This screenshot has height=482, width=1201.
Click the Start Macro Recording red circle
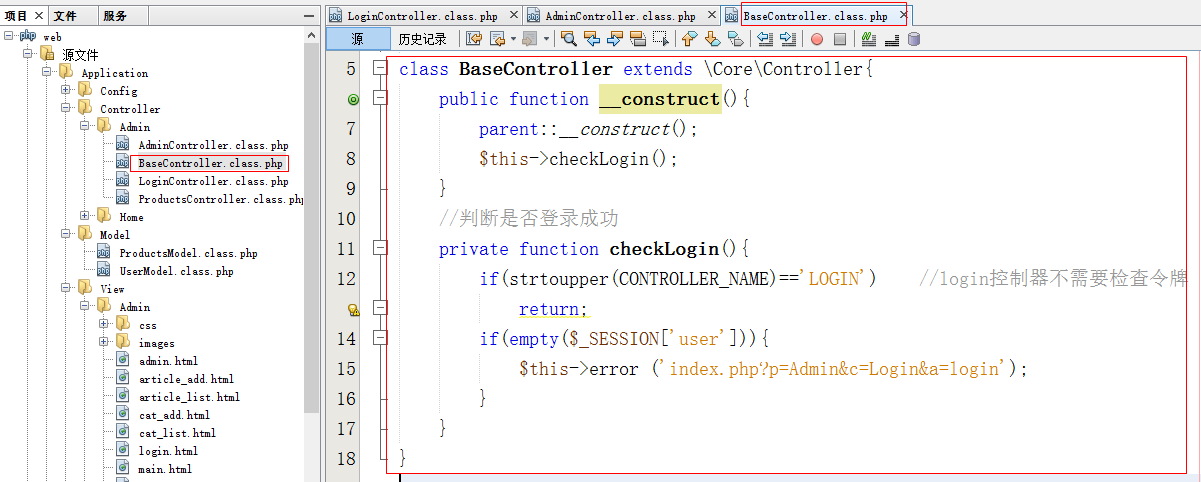pos(817,39)
